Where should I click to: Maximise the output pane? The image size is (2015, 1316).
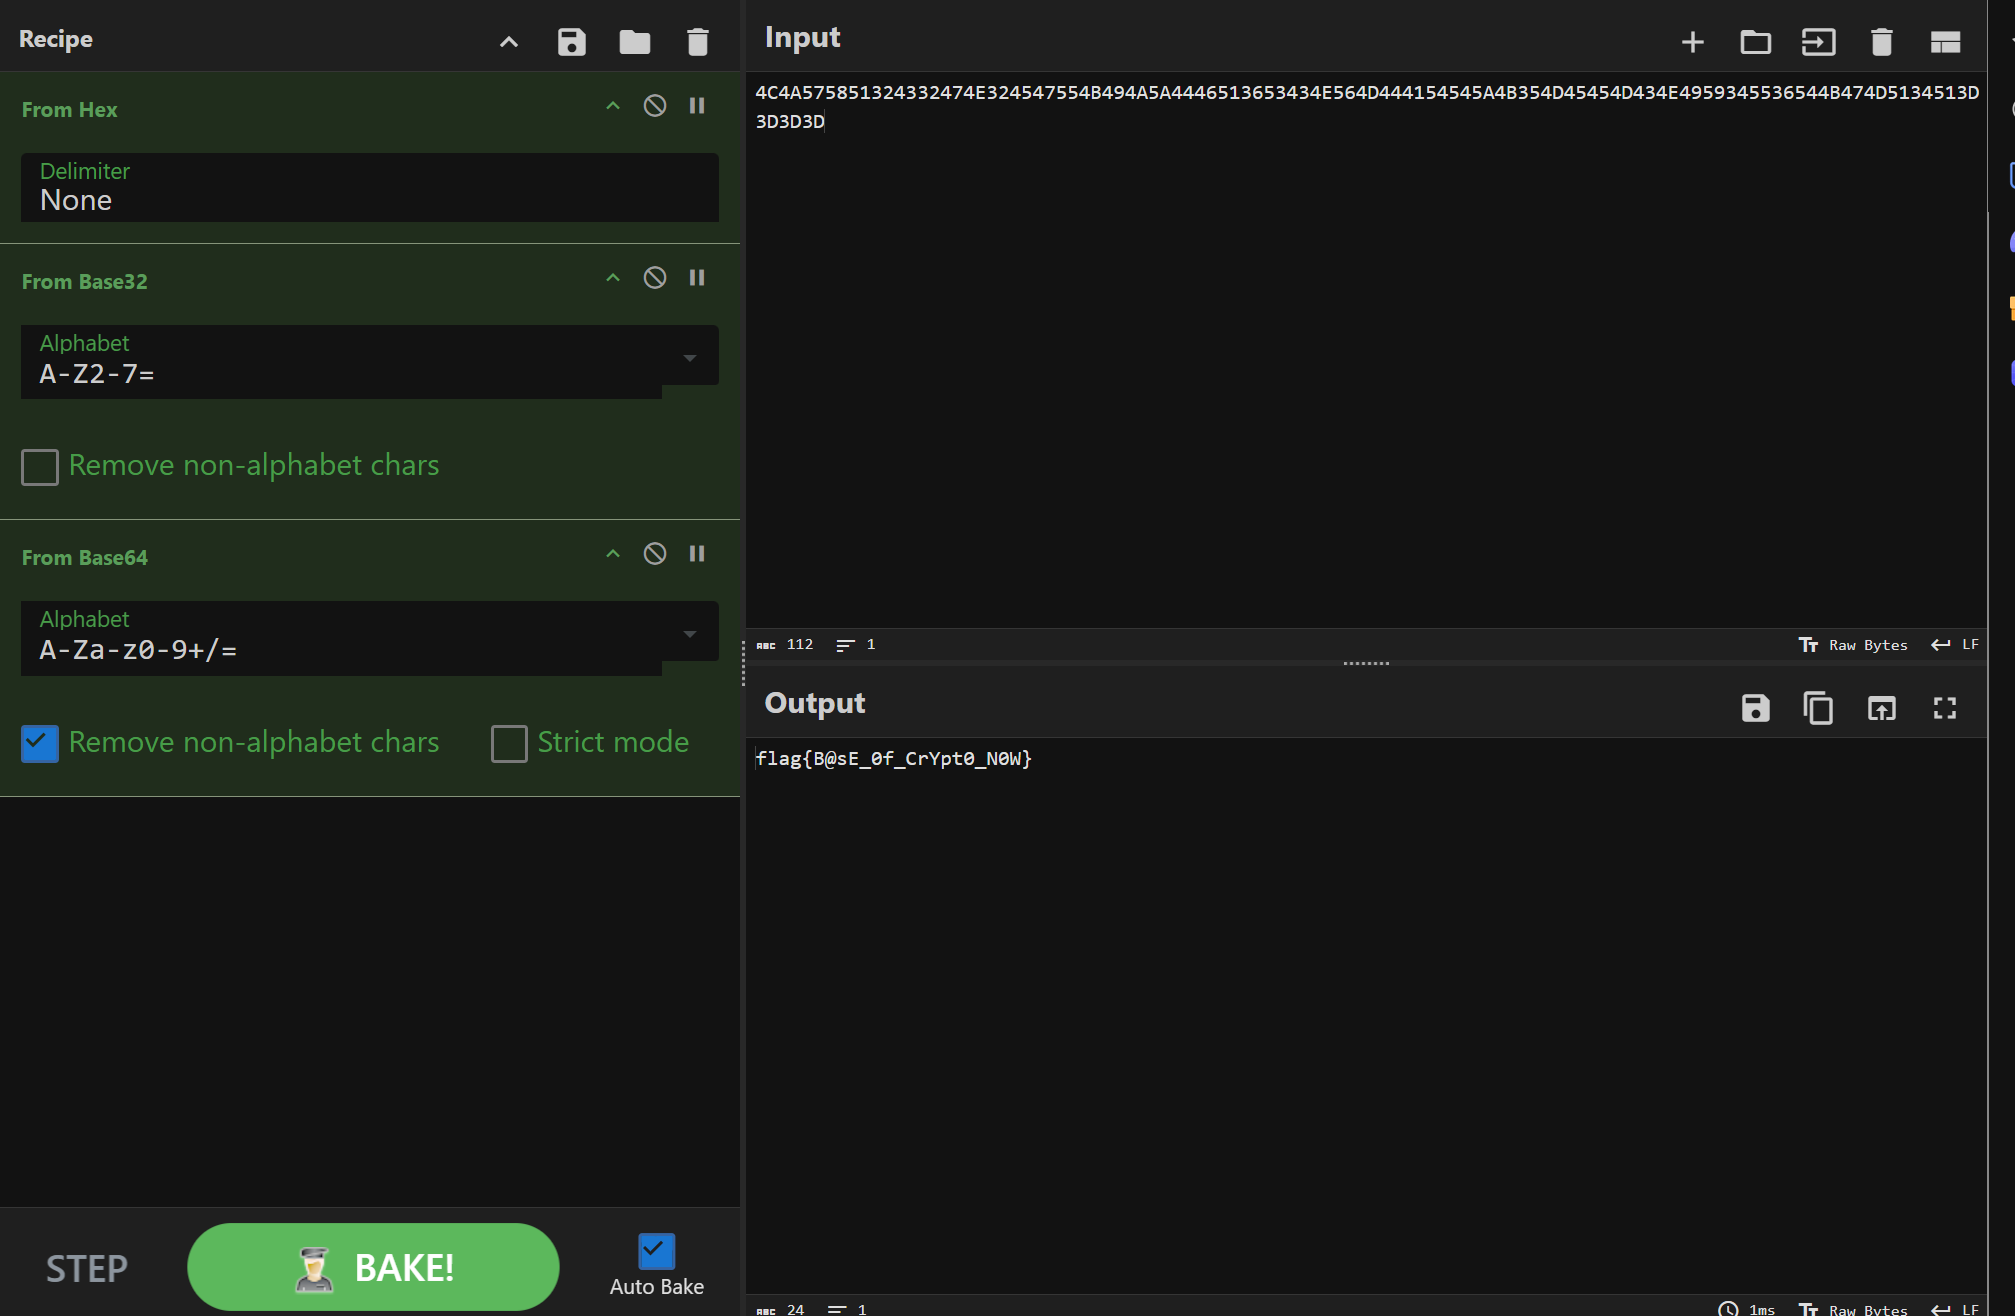coord(1944,708)
